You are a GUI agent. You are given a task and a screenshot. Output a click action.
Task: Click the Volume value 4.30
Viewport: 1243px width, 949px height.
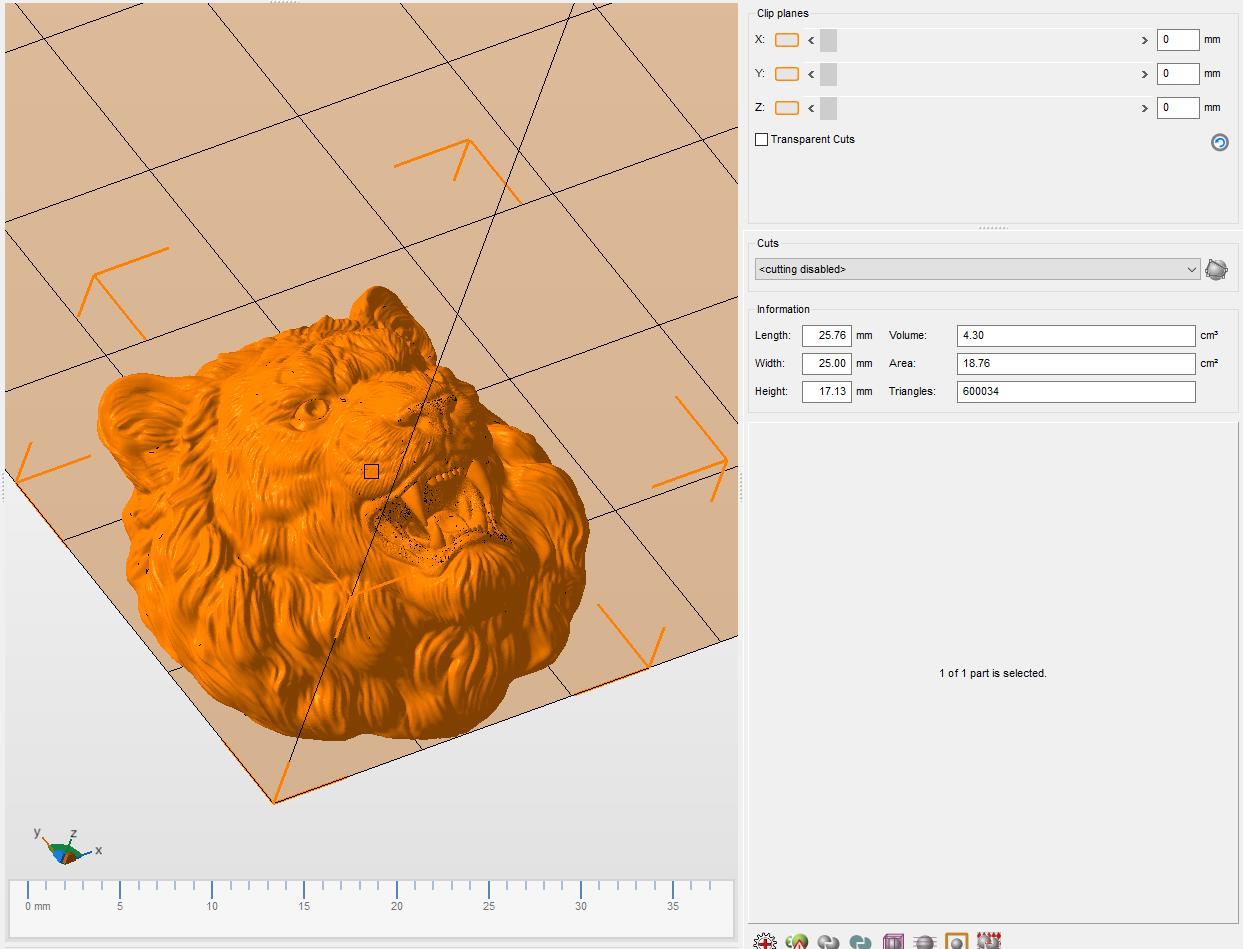(x=1076, y=336)
